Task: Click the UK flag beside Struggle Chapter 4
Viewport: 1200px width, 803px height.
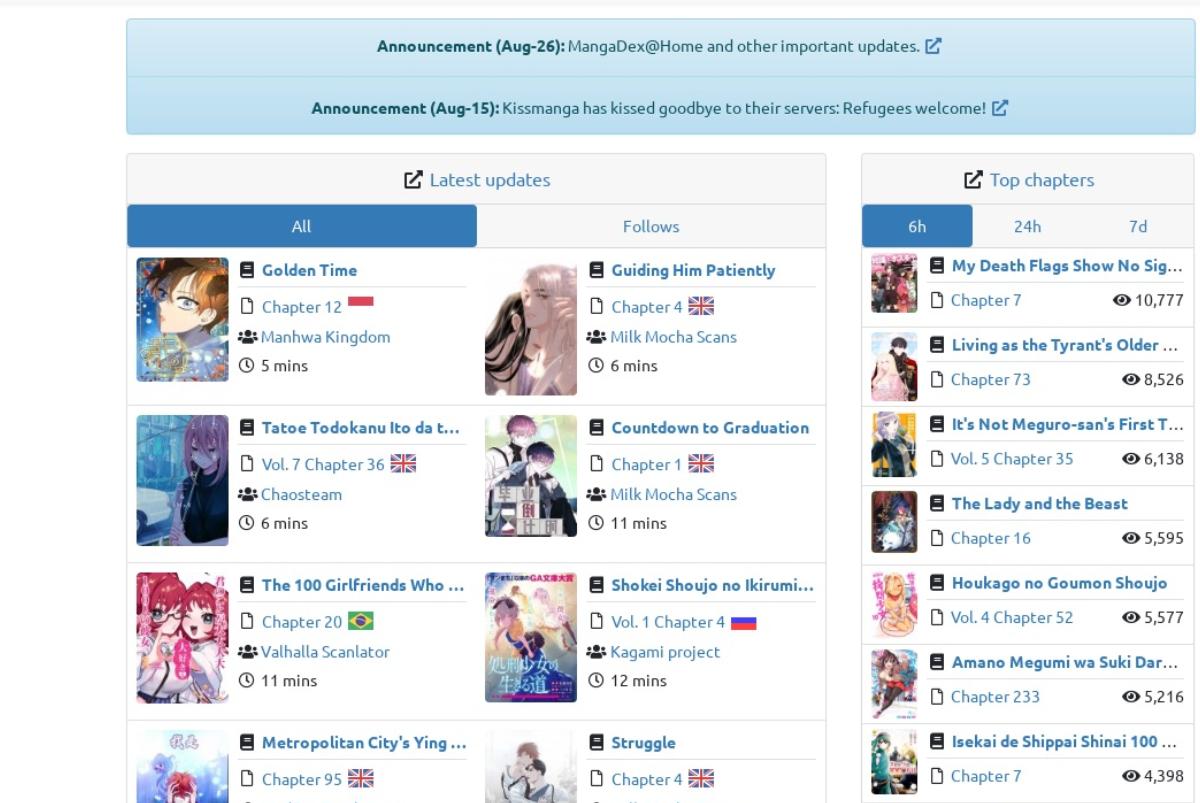Action: [701, 779]
